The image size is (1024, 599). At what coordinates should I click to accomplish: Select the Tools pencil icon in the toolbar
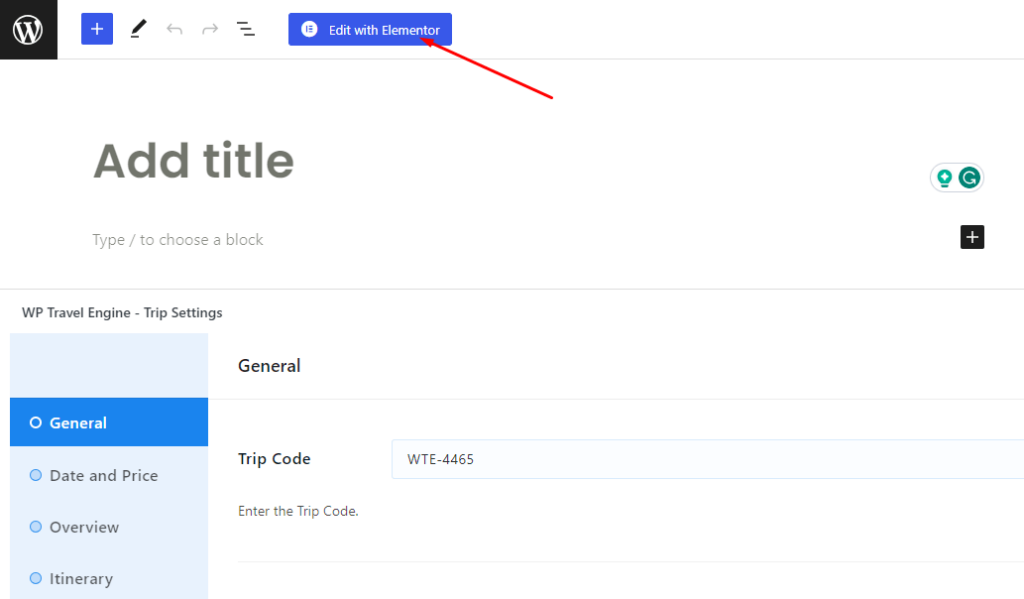137,28
